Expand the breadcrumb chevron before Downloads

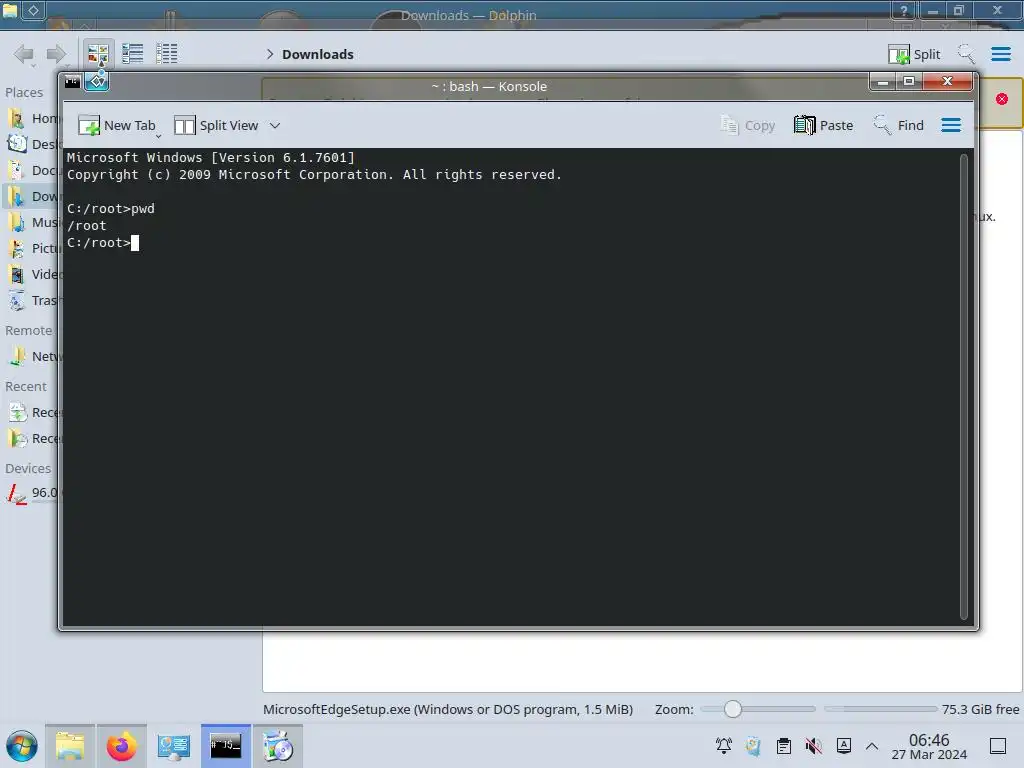[x=270, y=54]
